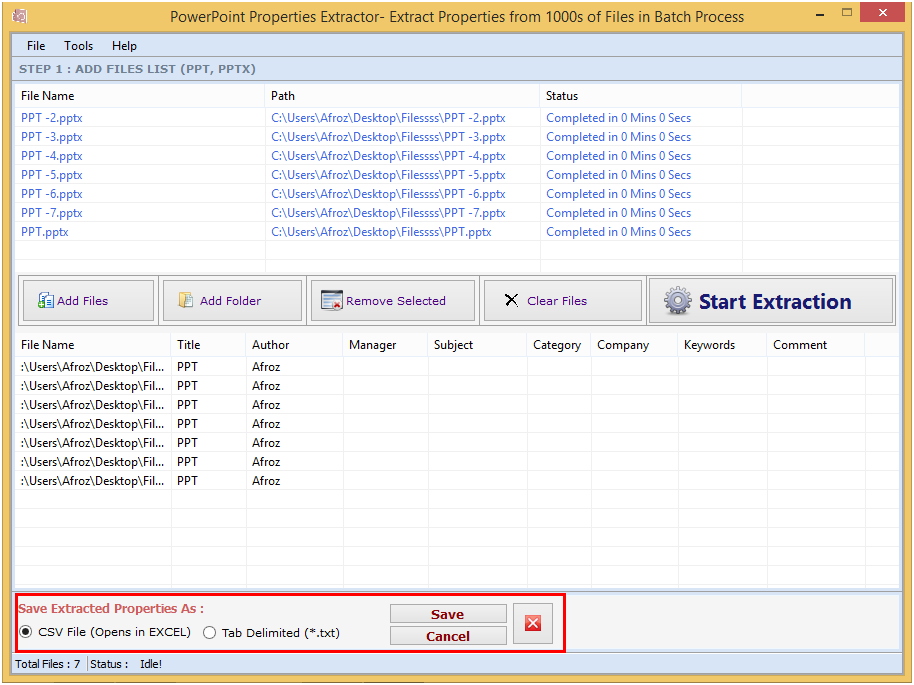Click the Cancel button
914x685 pixels.
tap(448, 636)
